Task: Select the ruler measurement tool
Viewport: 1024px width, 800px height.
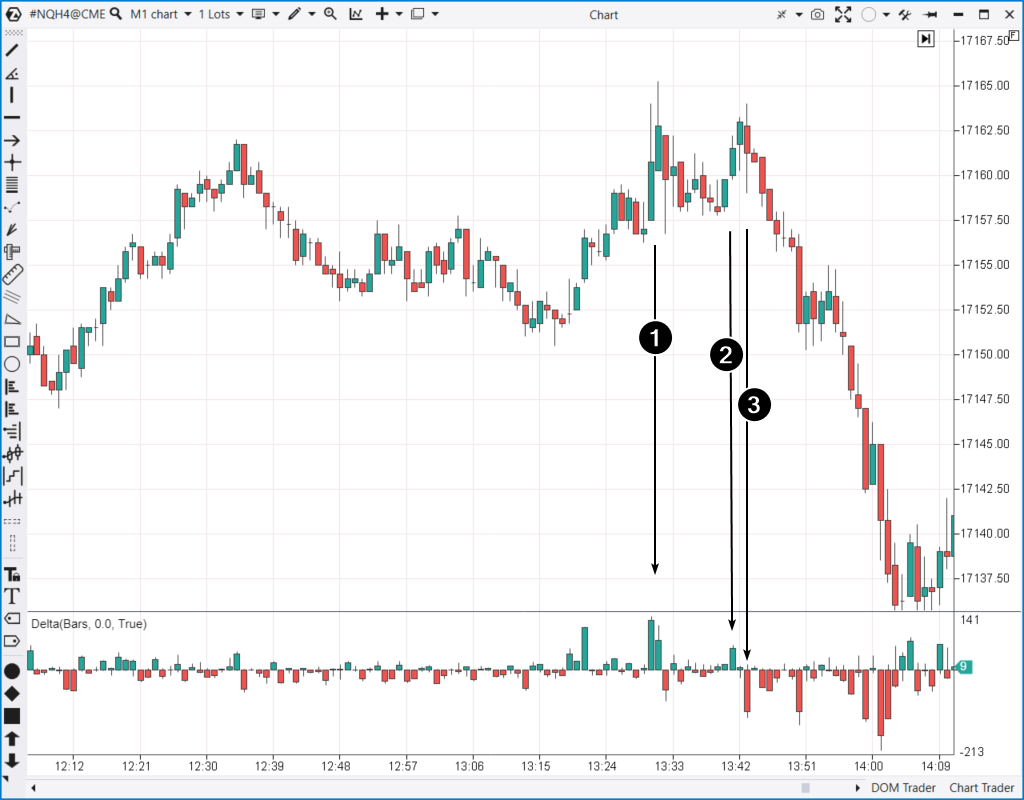Action: [x=12, y=274]
